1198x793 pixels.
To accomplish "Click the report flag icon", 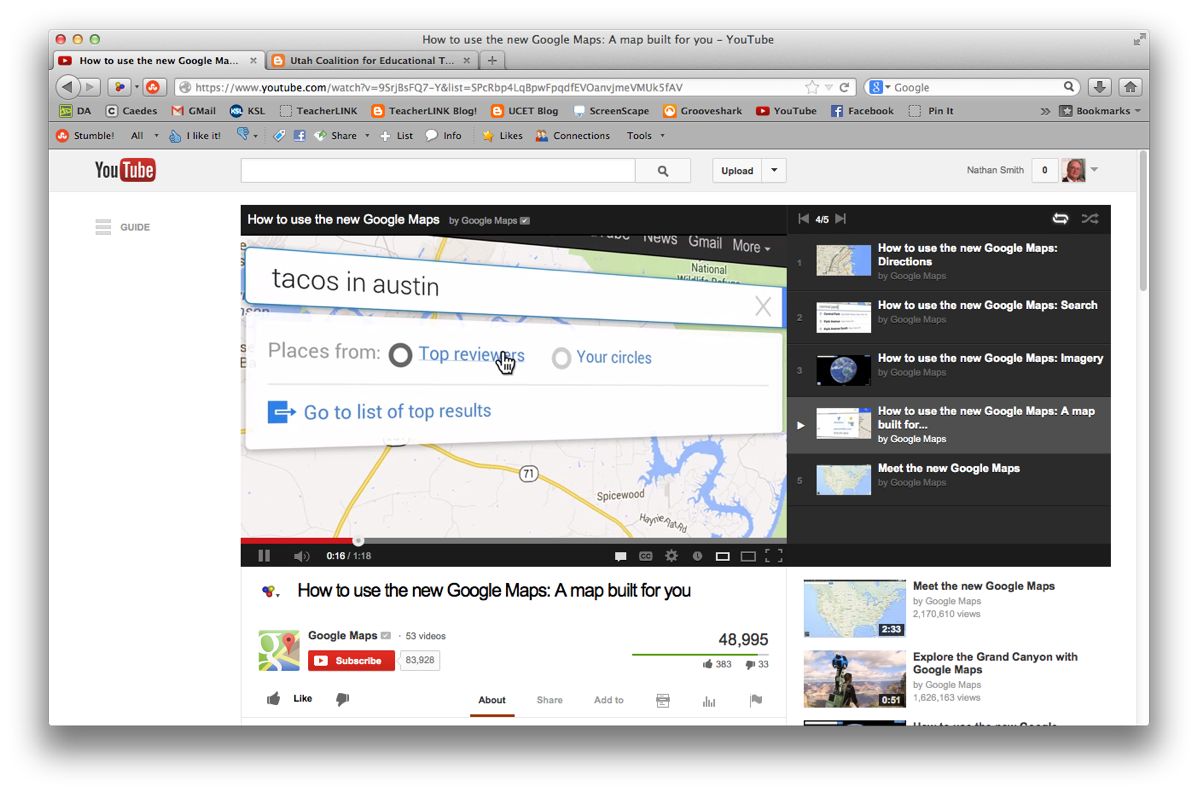I will (756, 700).
